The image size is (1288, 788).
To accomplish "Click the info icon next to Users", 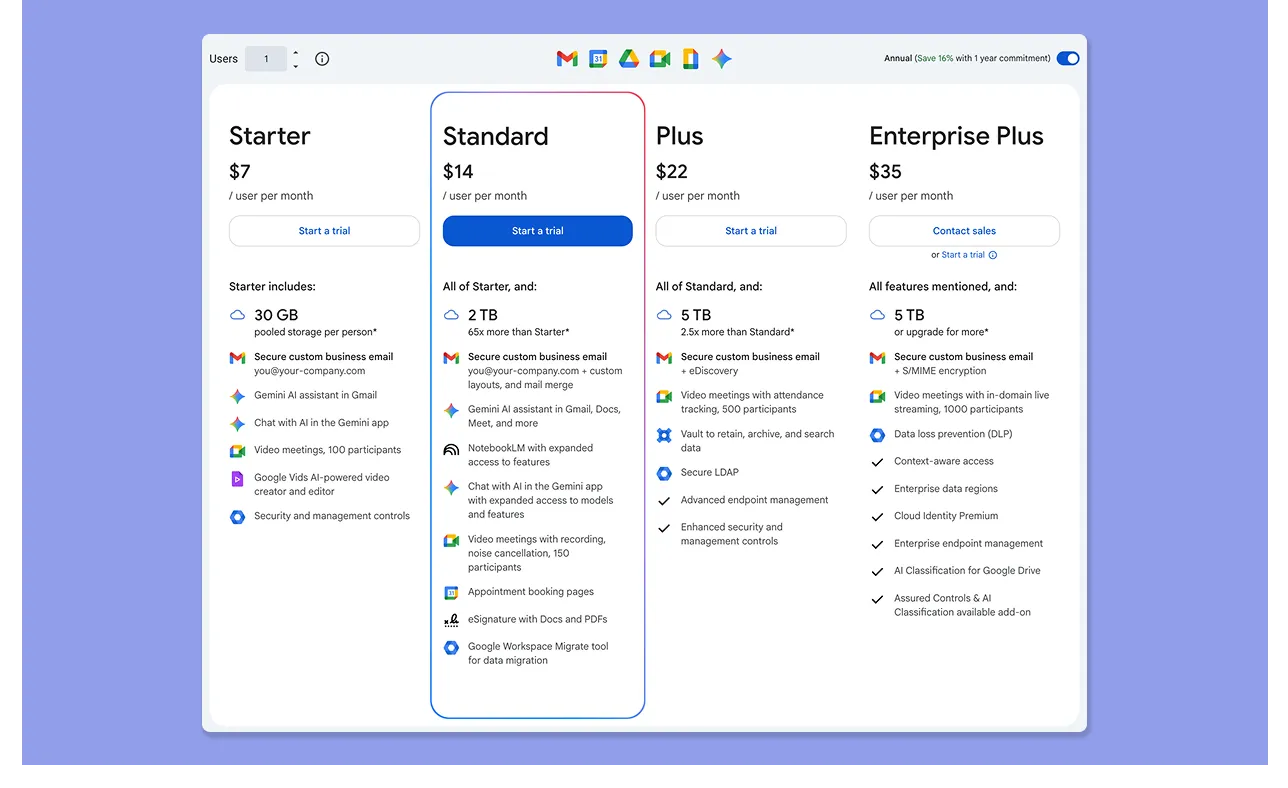I will (321, 58).
